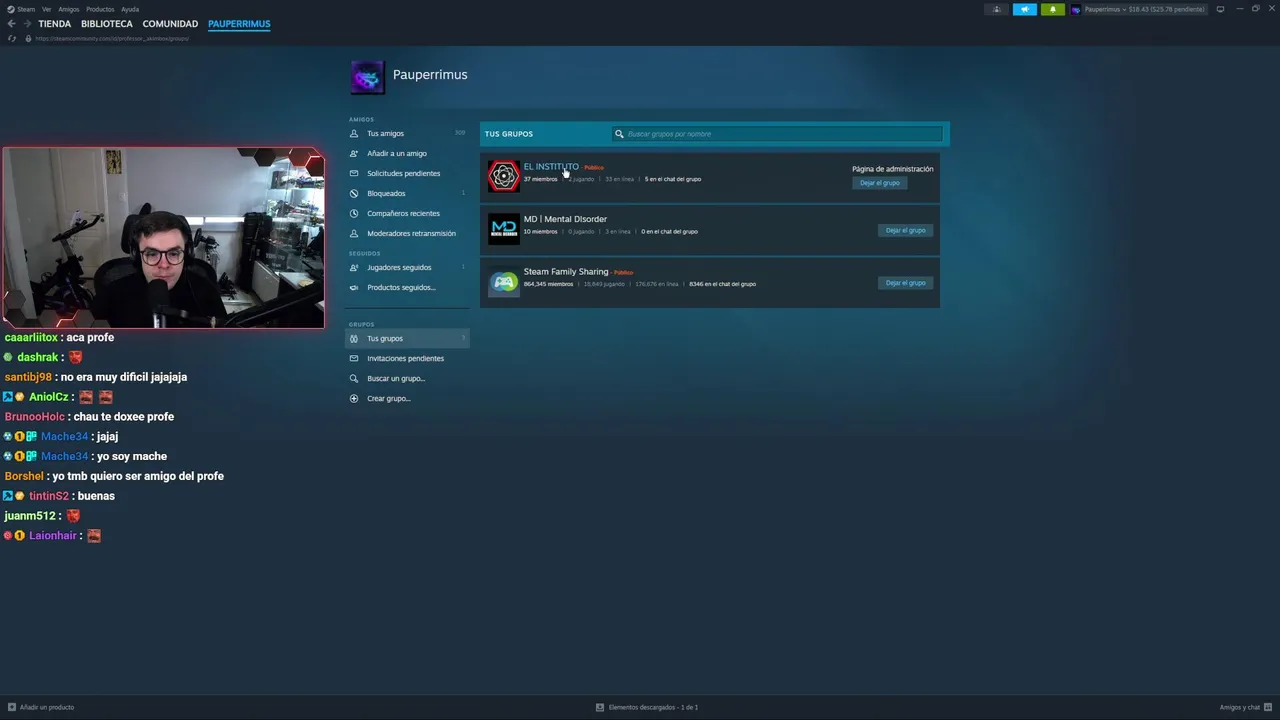The image size is (1280, 720).
Task: Open the Ver menu
Action: point(46,9)
